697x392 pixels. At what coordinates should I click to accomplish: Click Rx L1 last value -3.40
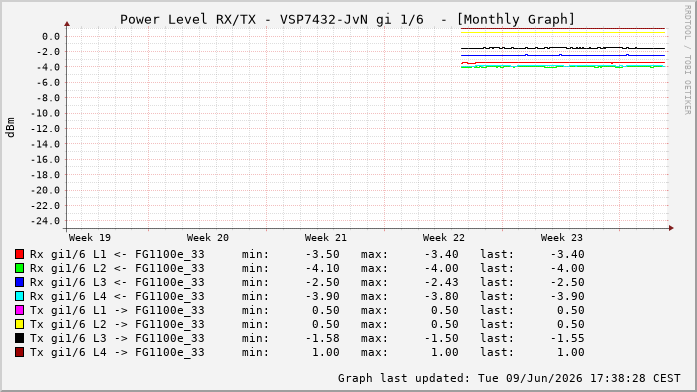tap(568, 255)
